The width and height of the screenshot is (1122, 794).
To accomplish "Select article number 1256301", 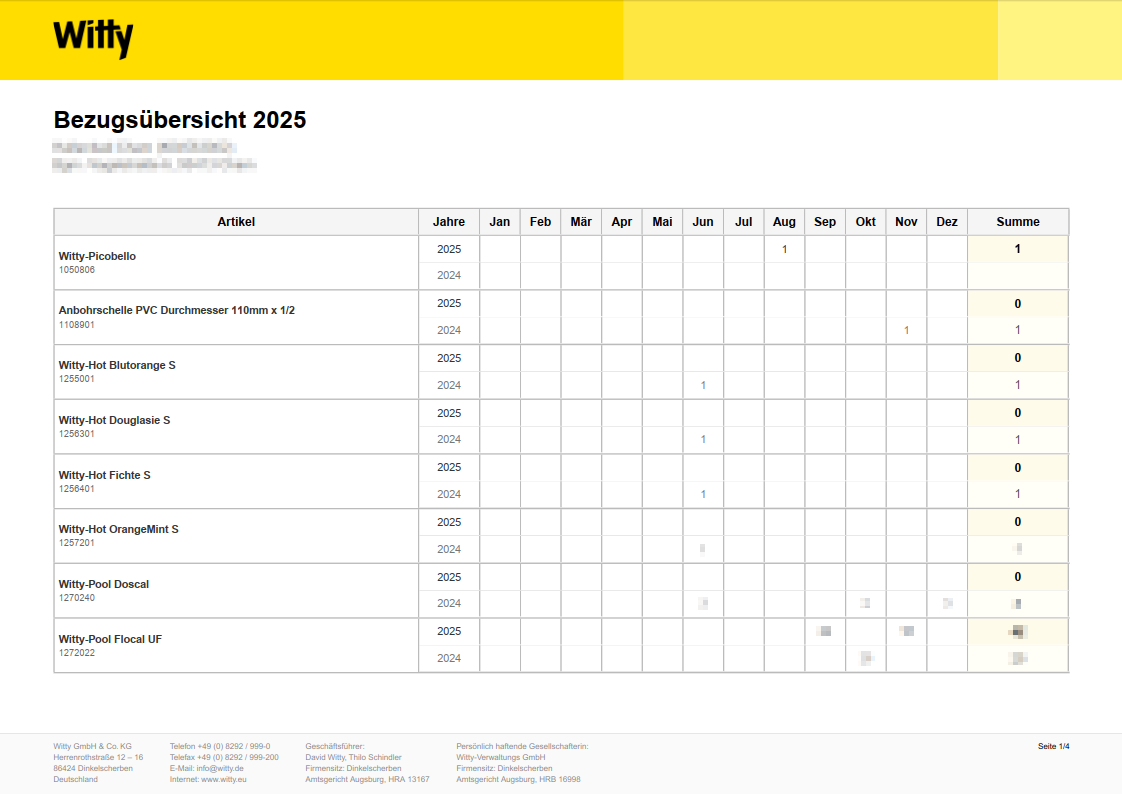I will pyautogui.click(x=77, y=434).
